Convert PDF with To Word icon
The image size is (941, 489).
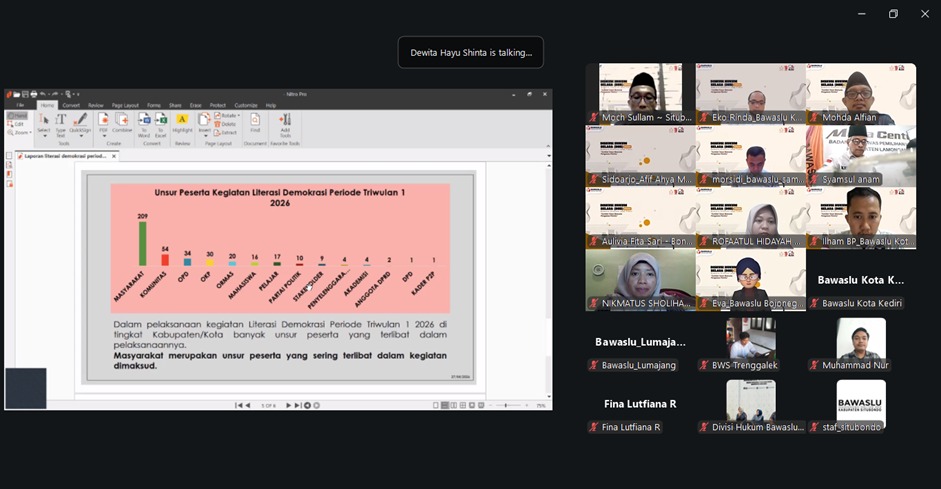(x=145, y=120)
